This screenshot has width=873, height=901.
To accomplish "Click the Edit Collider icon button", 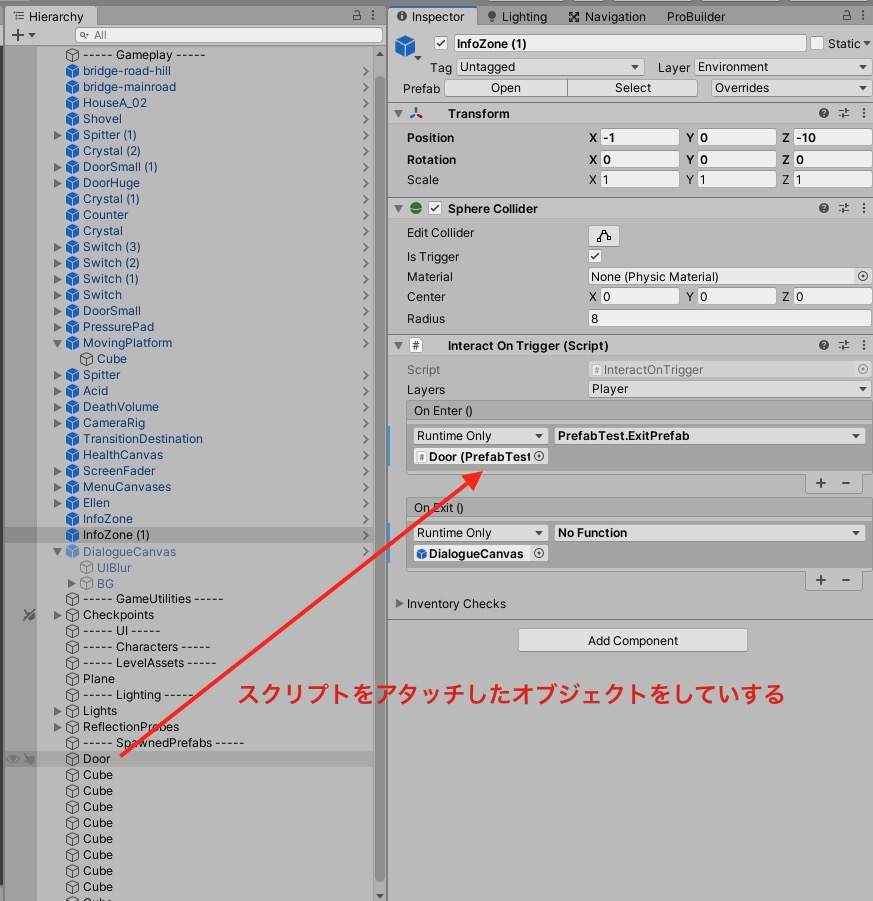I will pos(604,236).
